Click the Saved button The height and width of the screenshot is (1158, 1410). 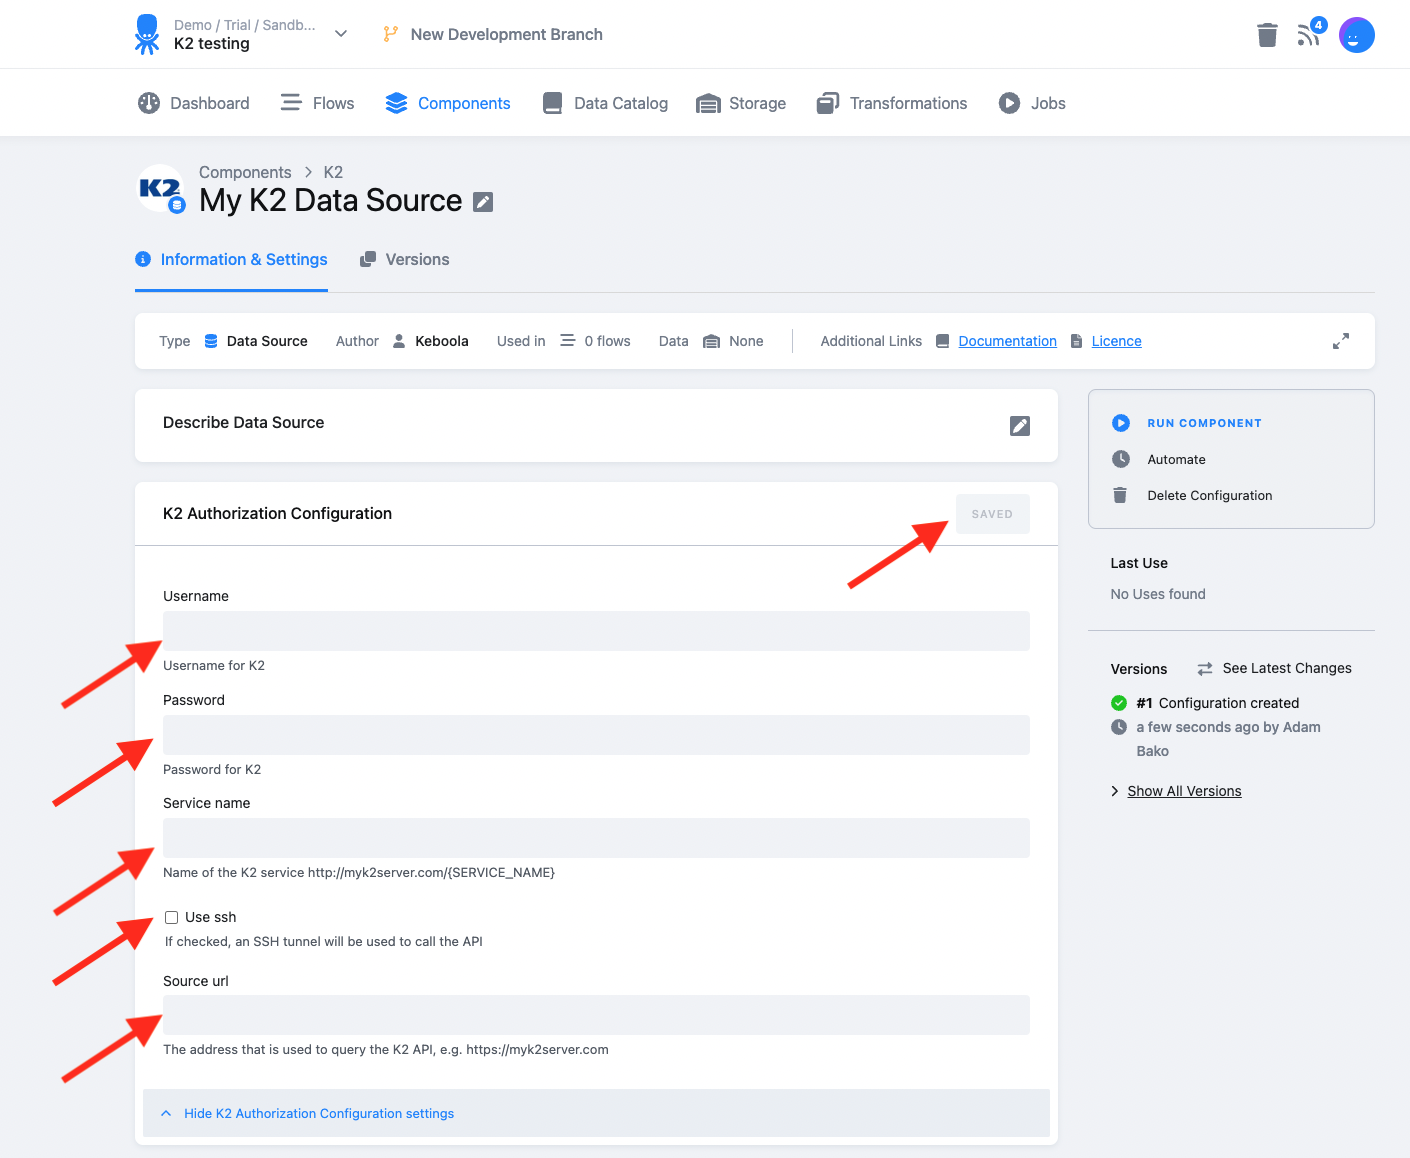pos(992,514)
